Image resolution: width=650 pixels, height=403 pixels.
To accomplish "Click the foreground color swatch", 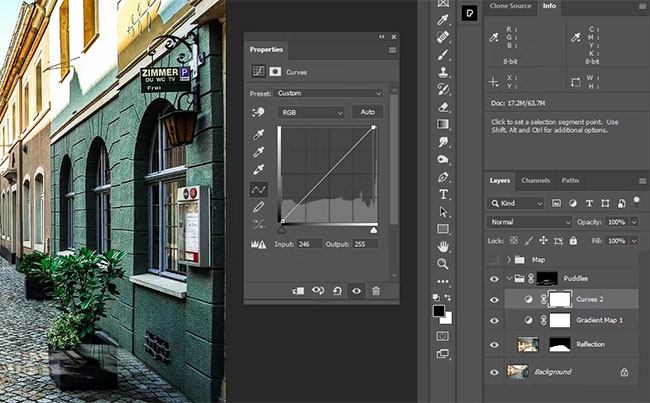I will 439,313.
